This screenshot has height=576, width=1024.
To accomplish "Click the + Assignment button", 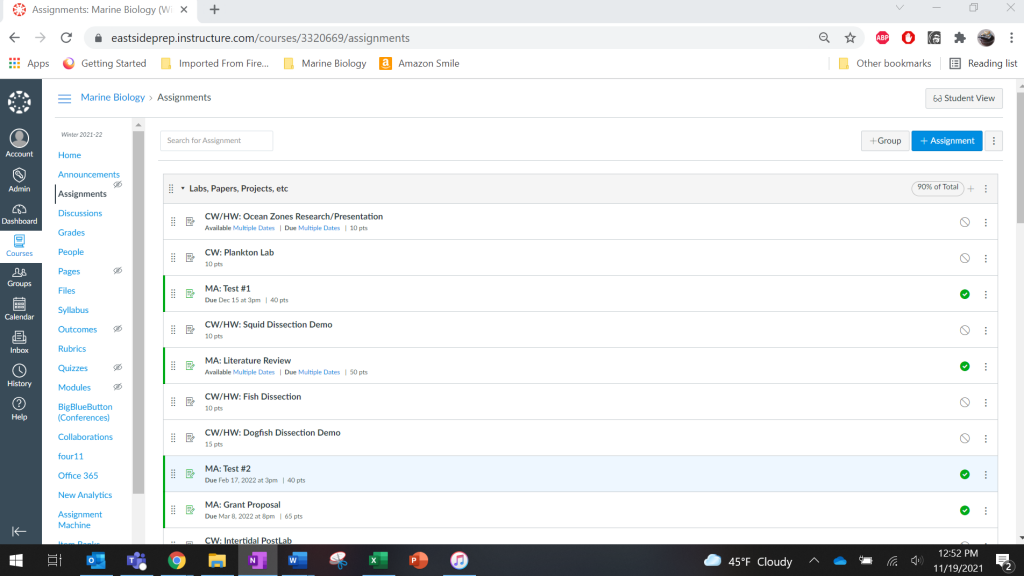I will 946,140.
